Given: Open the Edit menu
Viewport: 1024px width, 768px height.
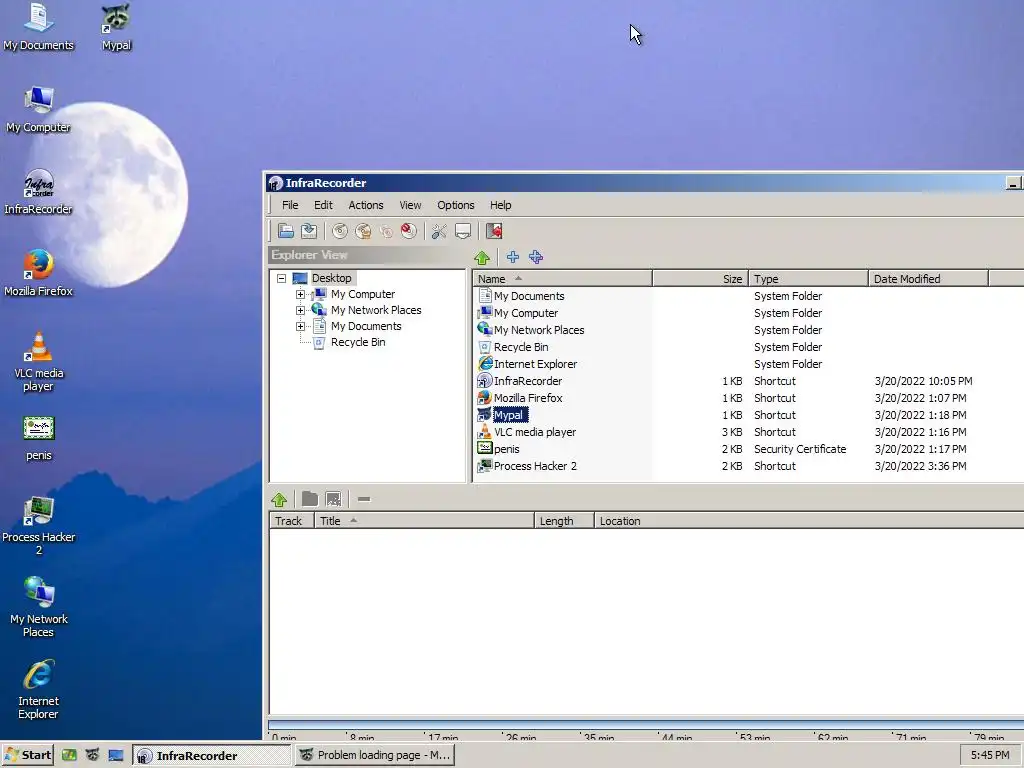Looking at the screenshot, I should pyautogui.click(x=323, y=205).
